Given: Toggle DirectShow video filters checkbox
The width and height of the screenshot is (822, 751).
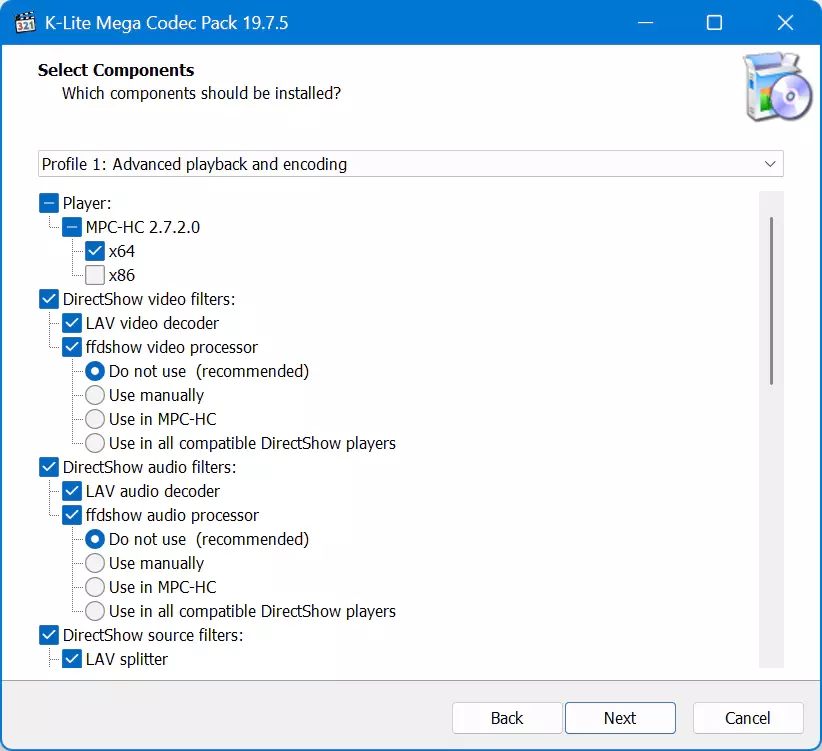Looking at the screenshot, I should (x=49, y=299).
